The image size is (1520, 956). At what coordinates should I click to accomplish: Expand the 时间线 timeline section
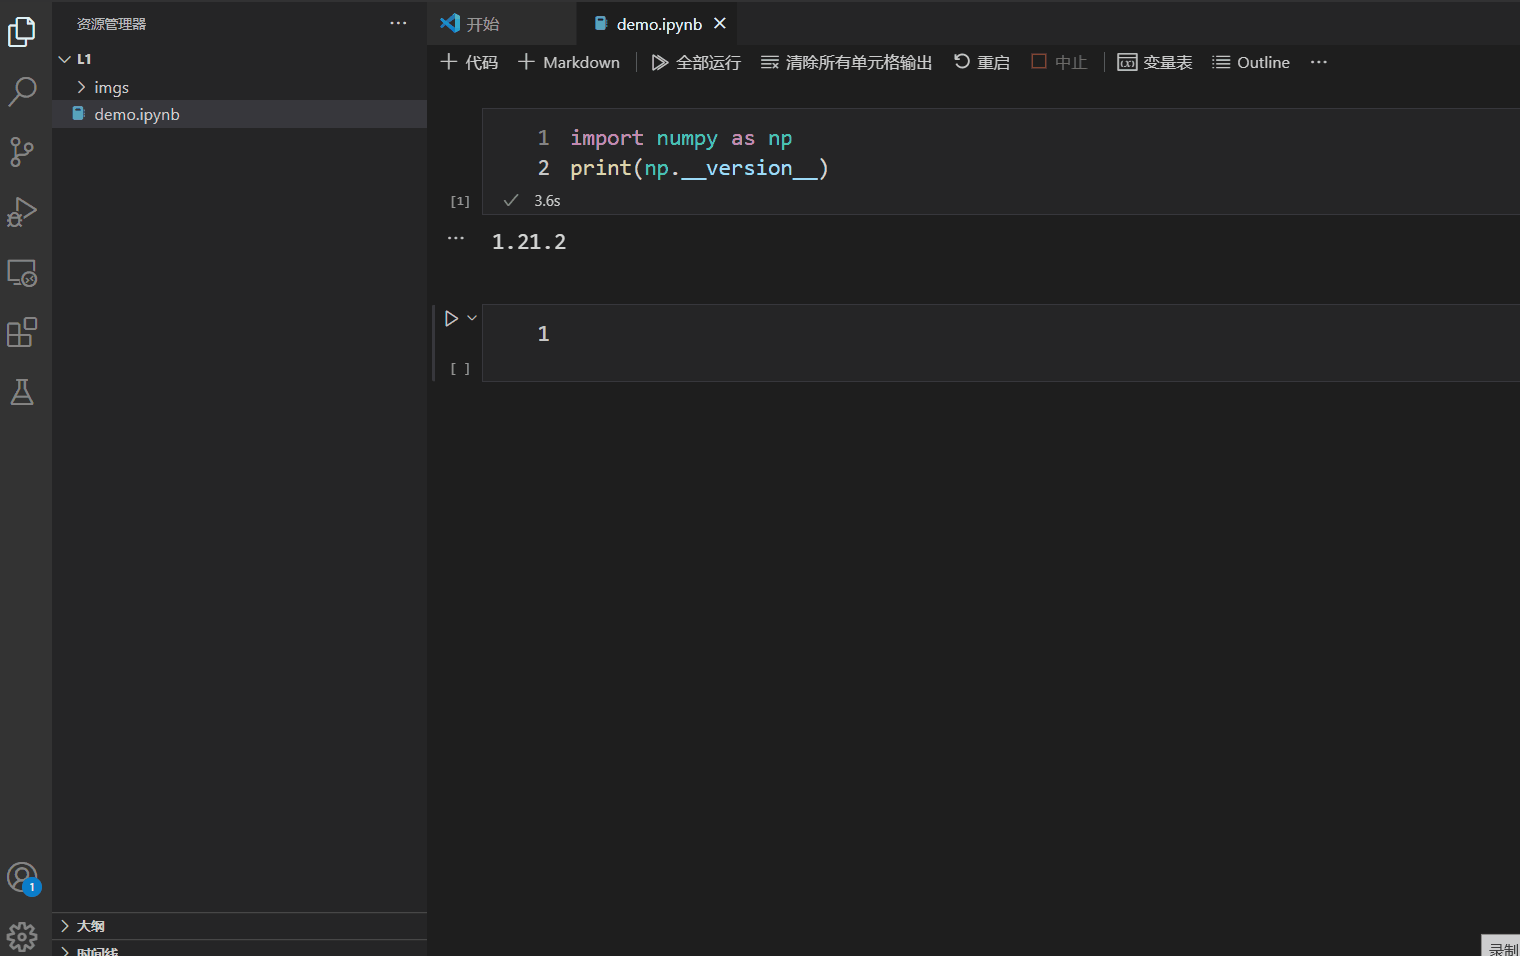239,949
